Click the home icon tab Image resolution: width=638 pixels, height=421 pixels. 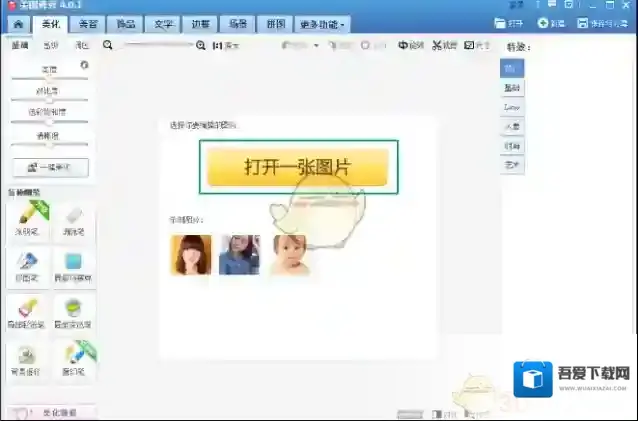(x=17, y=23)
